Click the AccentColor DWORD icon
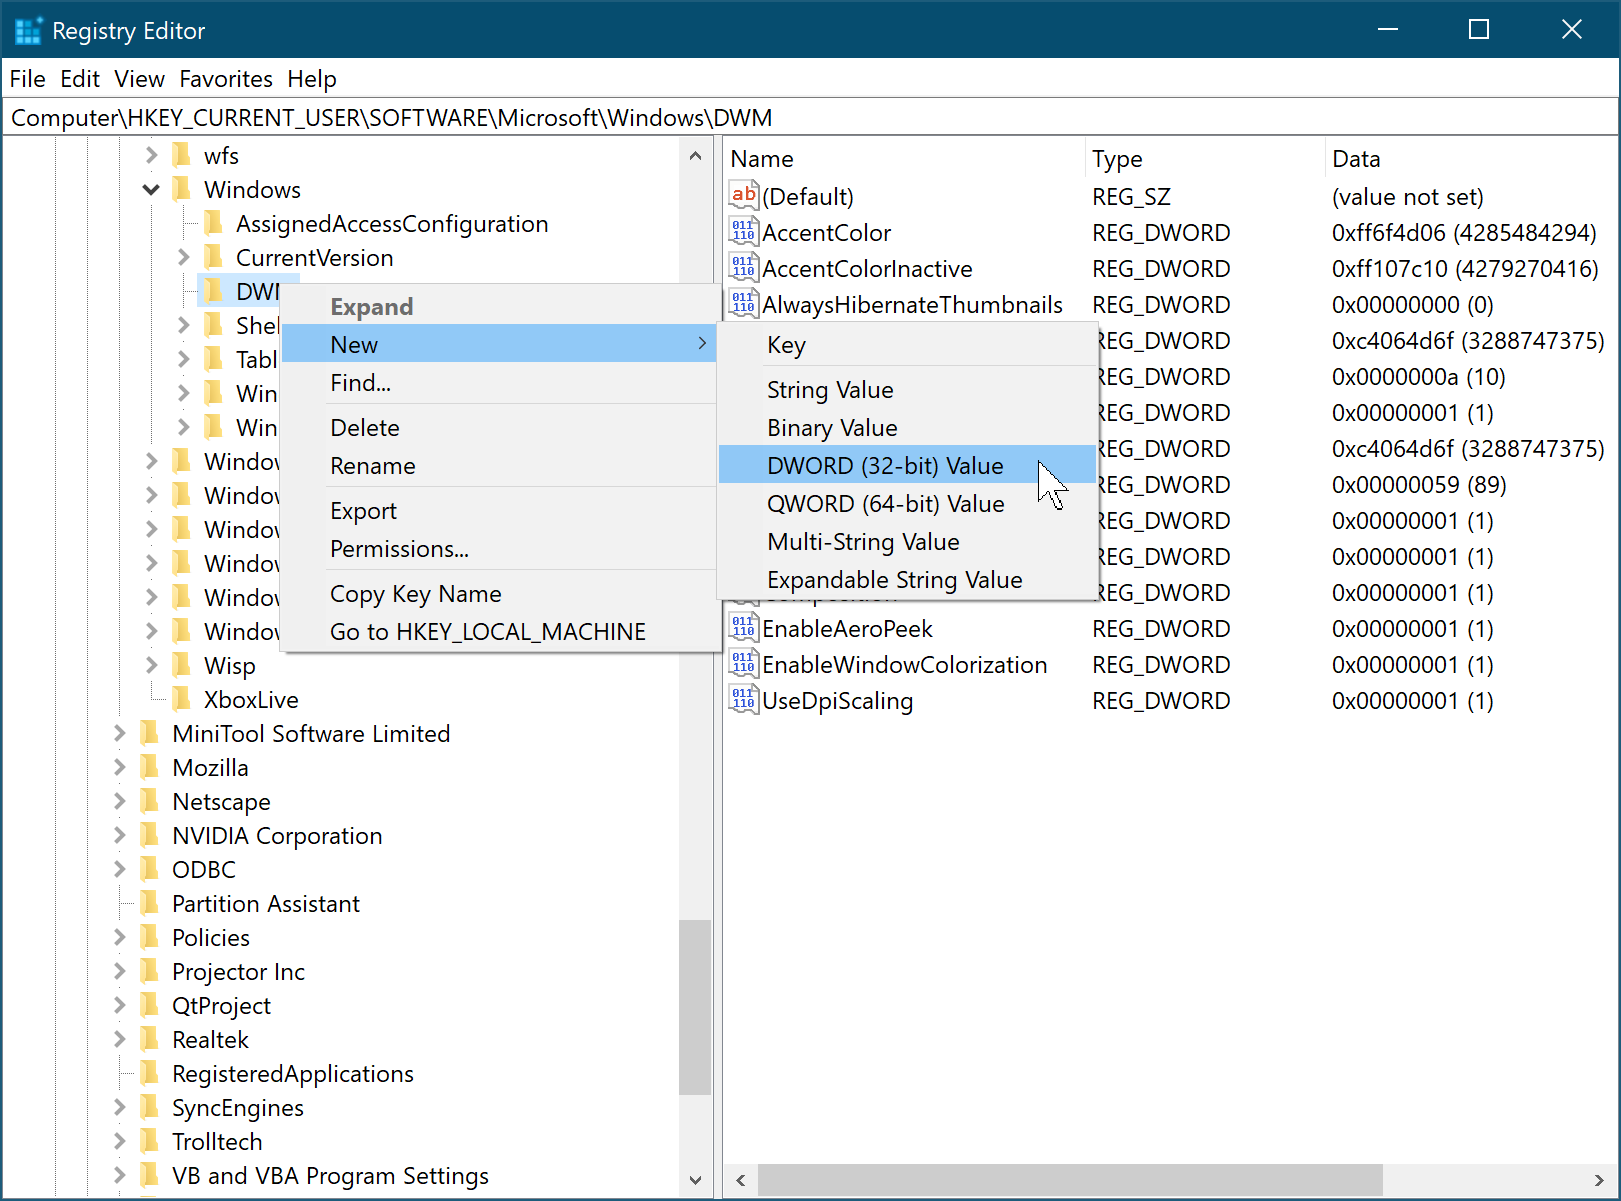 [743, 232]
